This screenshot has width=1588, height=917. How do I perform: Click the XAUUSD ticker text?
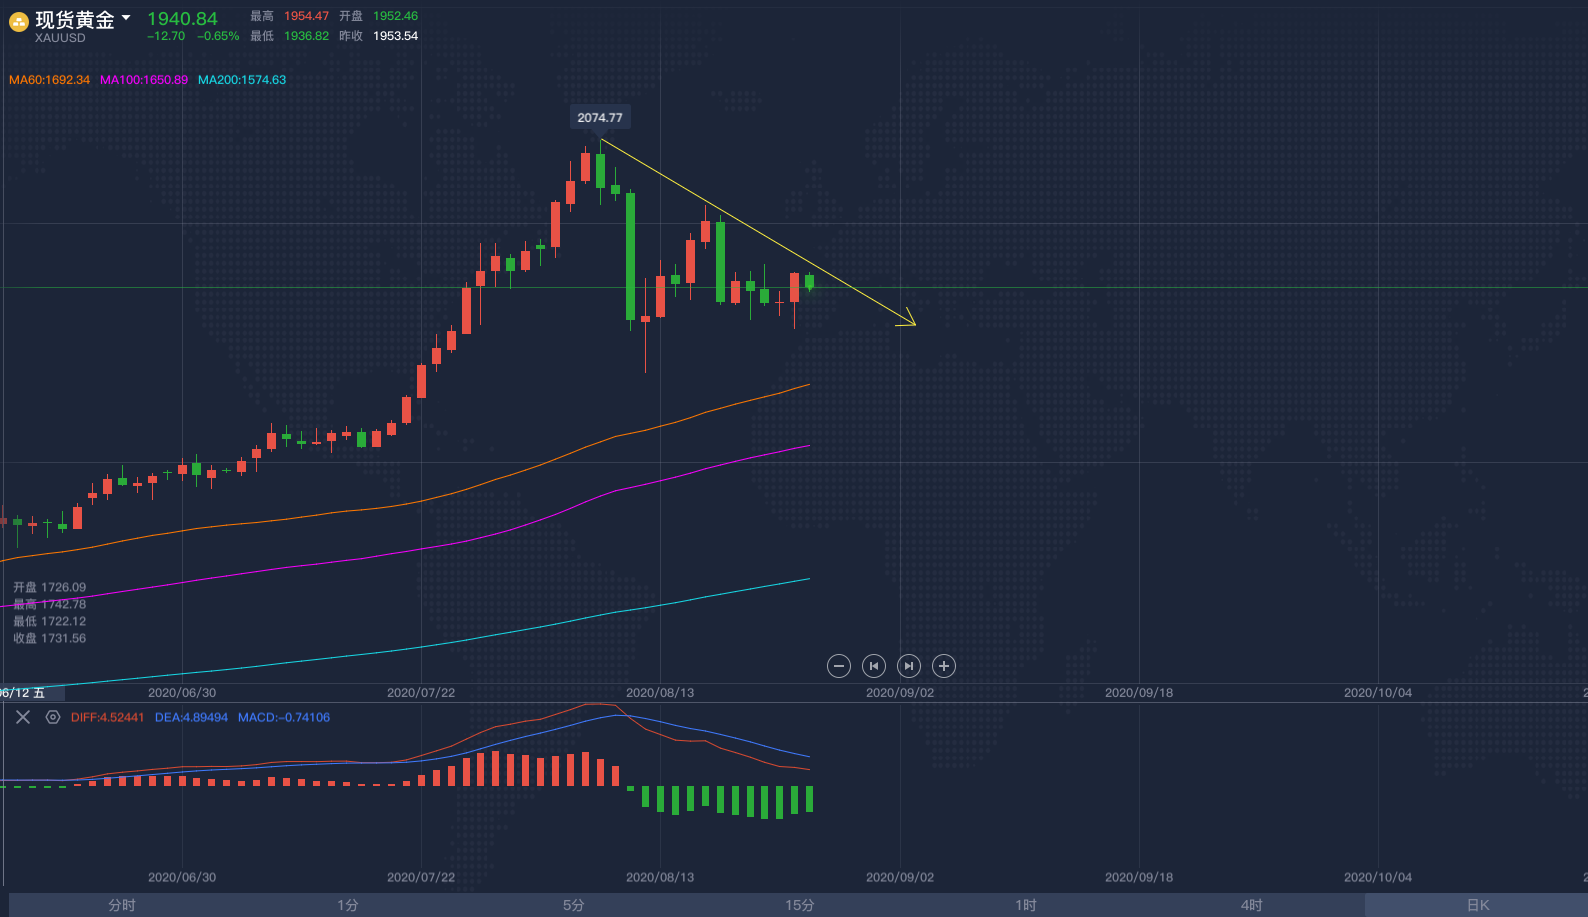click(x=60, y=38)
